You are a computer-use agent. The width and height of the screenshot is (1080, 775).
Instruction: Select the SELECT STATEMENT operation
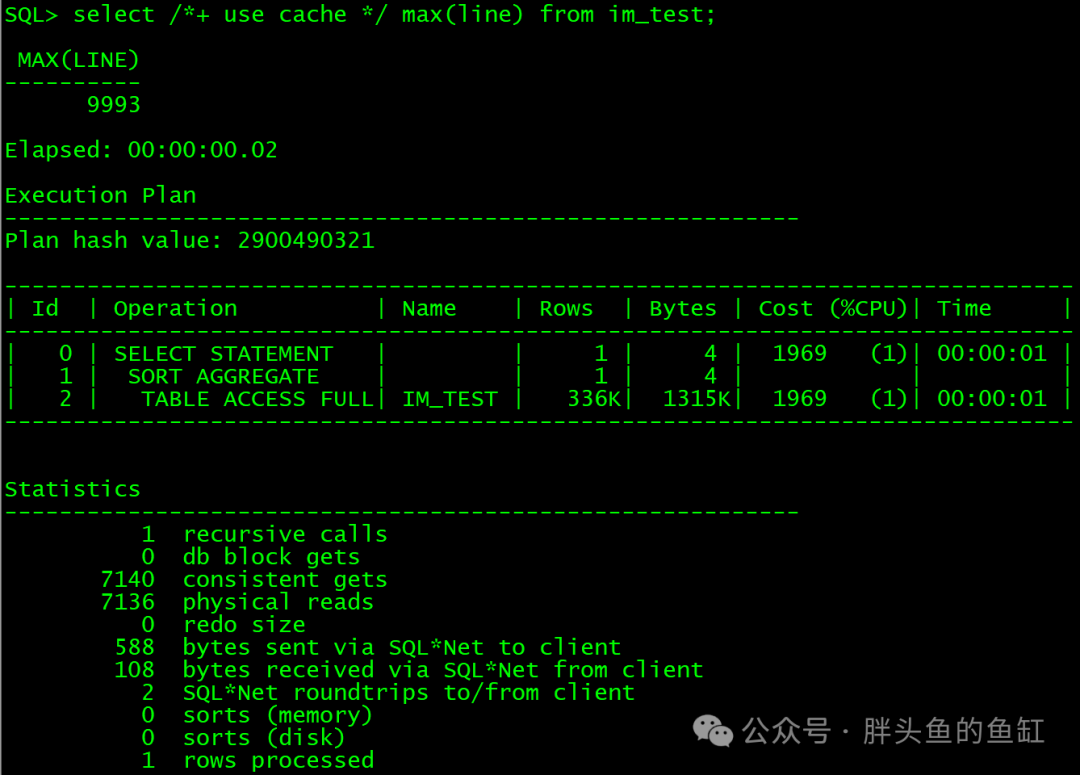(224, 353)
